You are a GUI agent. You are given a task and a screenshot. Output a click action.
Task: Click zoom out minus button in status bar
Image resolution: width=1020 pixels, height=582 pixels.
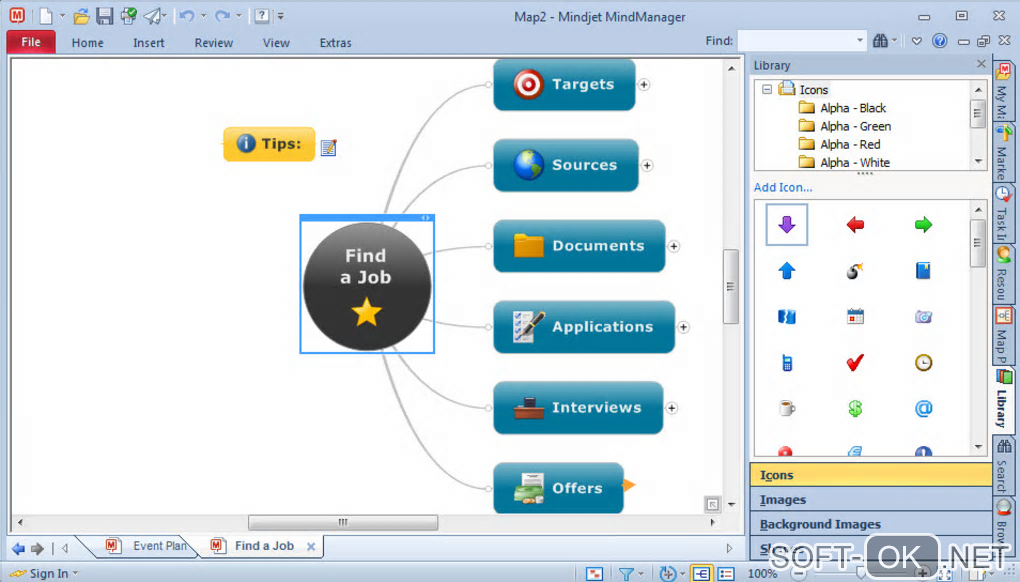tap(798, 574)
